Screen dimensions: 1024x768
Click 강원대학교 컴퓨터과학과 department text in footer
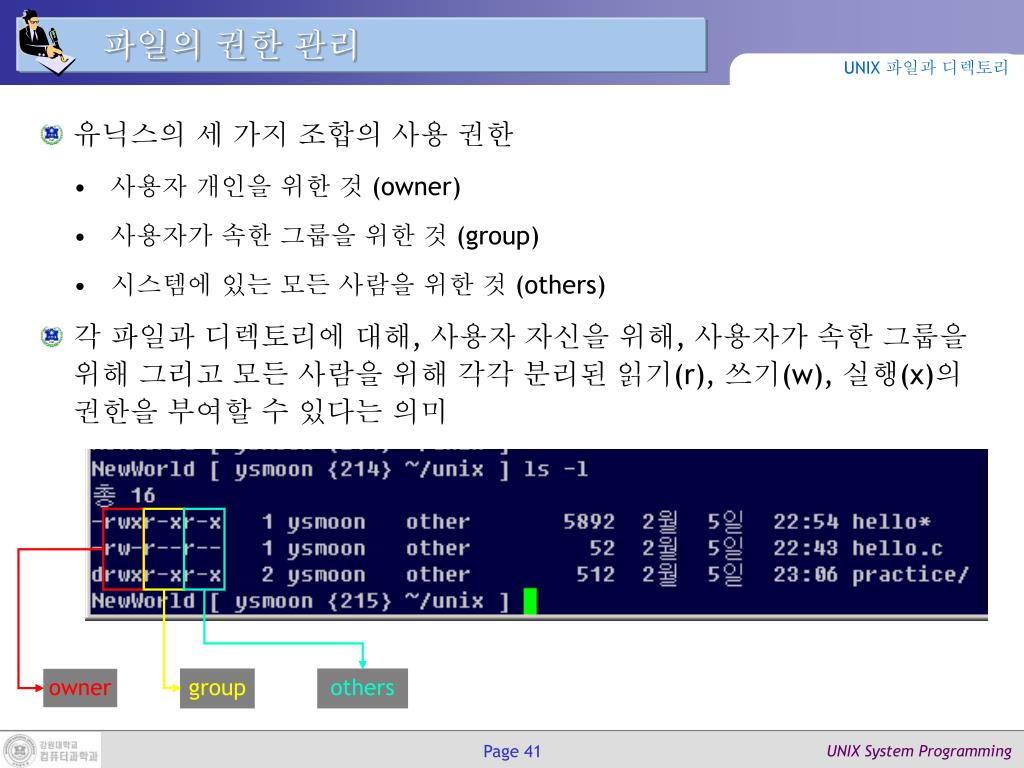point(68,751)
